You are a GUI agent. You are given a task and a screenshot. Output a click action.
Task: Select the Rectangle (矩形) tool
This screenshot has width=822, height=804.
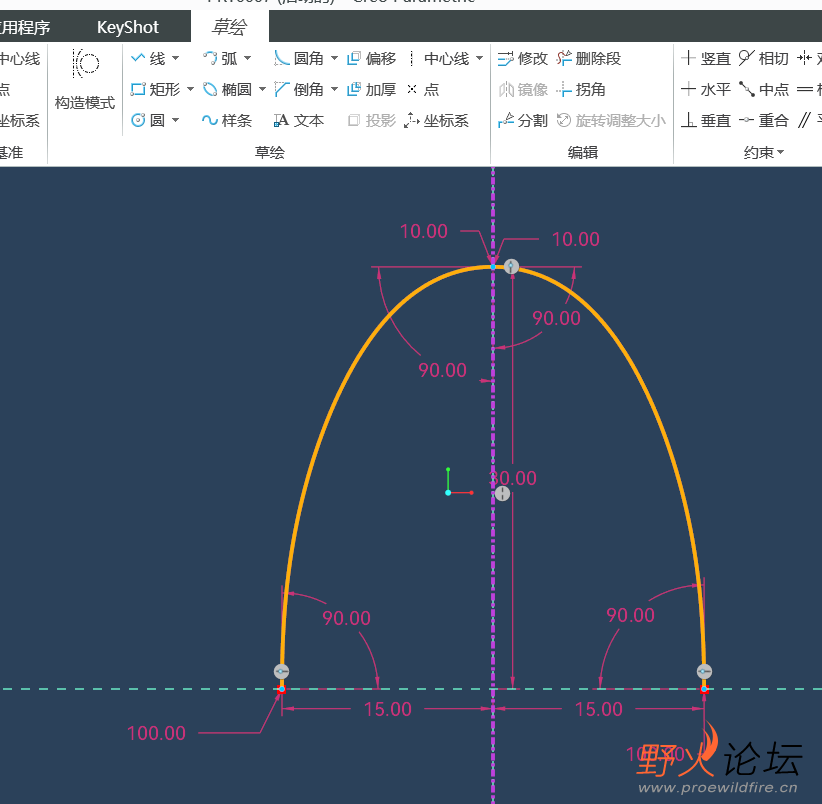pyautogui.click(x=156, y=90)
